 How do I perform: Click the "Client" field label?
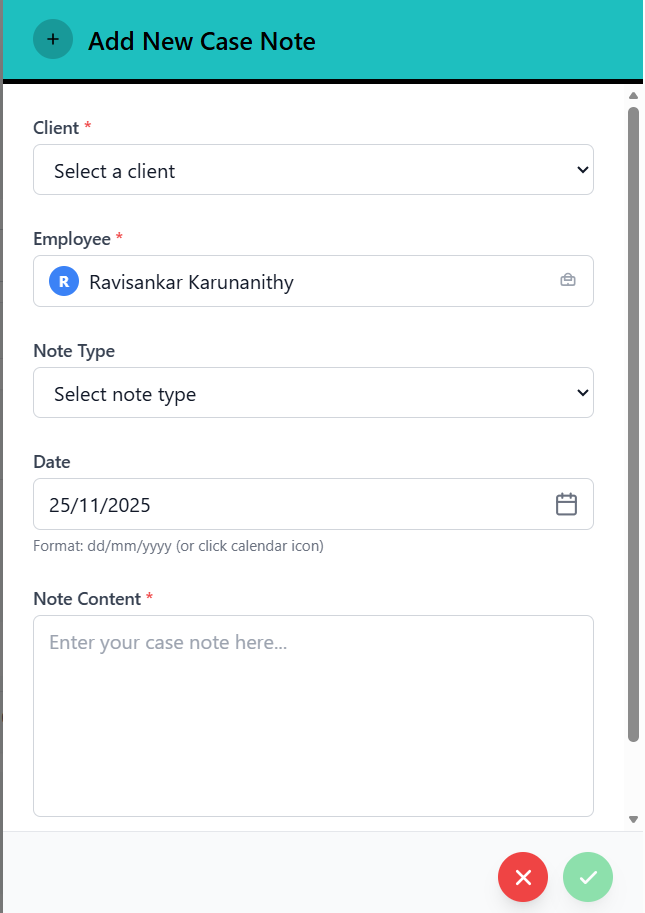pyautogui.click(x=56, y=128)
